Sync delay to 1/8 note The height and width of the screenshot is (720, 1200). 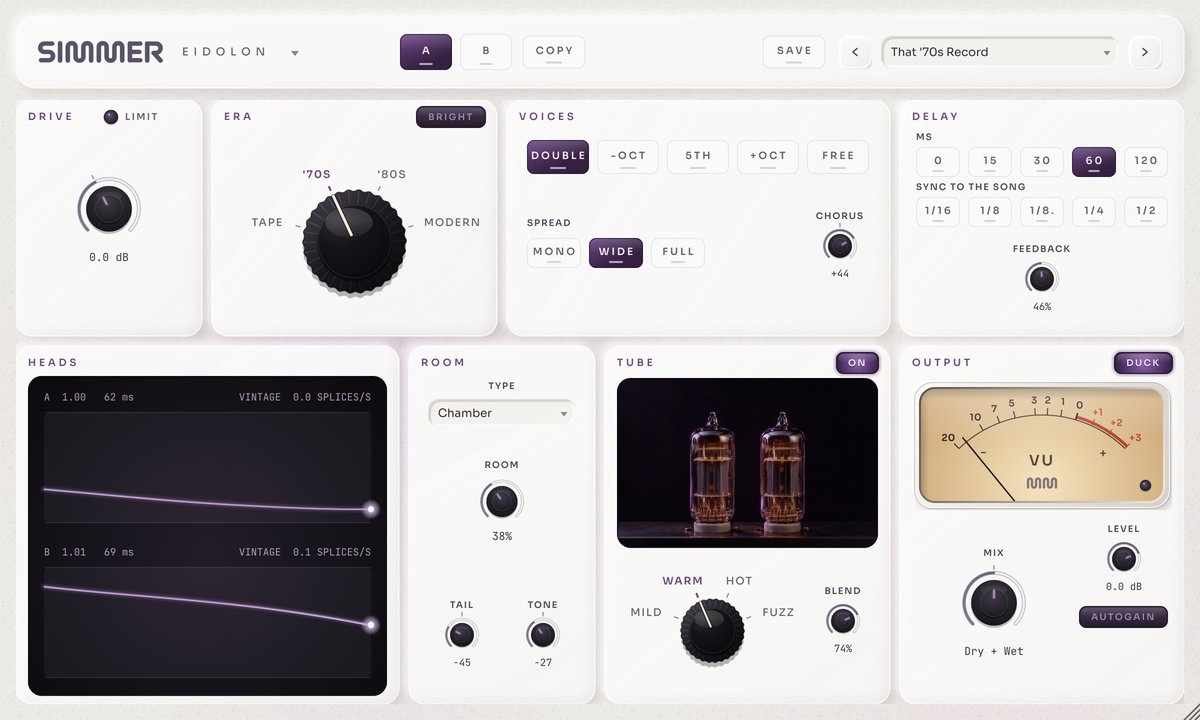point(990,212)
